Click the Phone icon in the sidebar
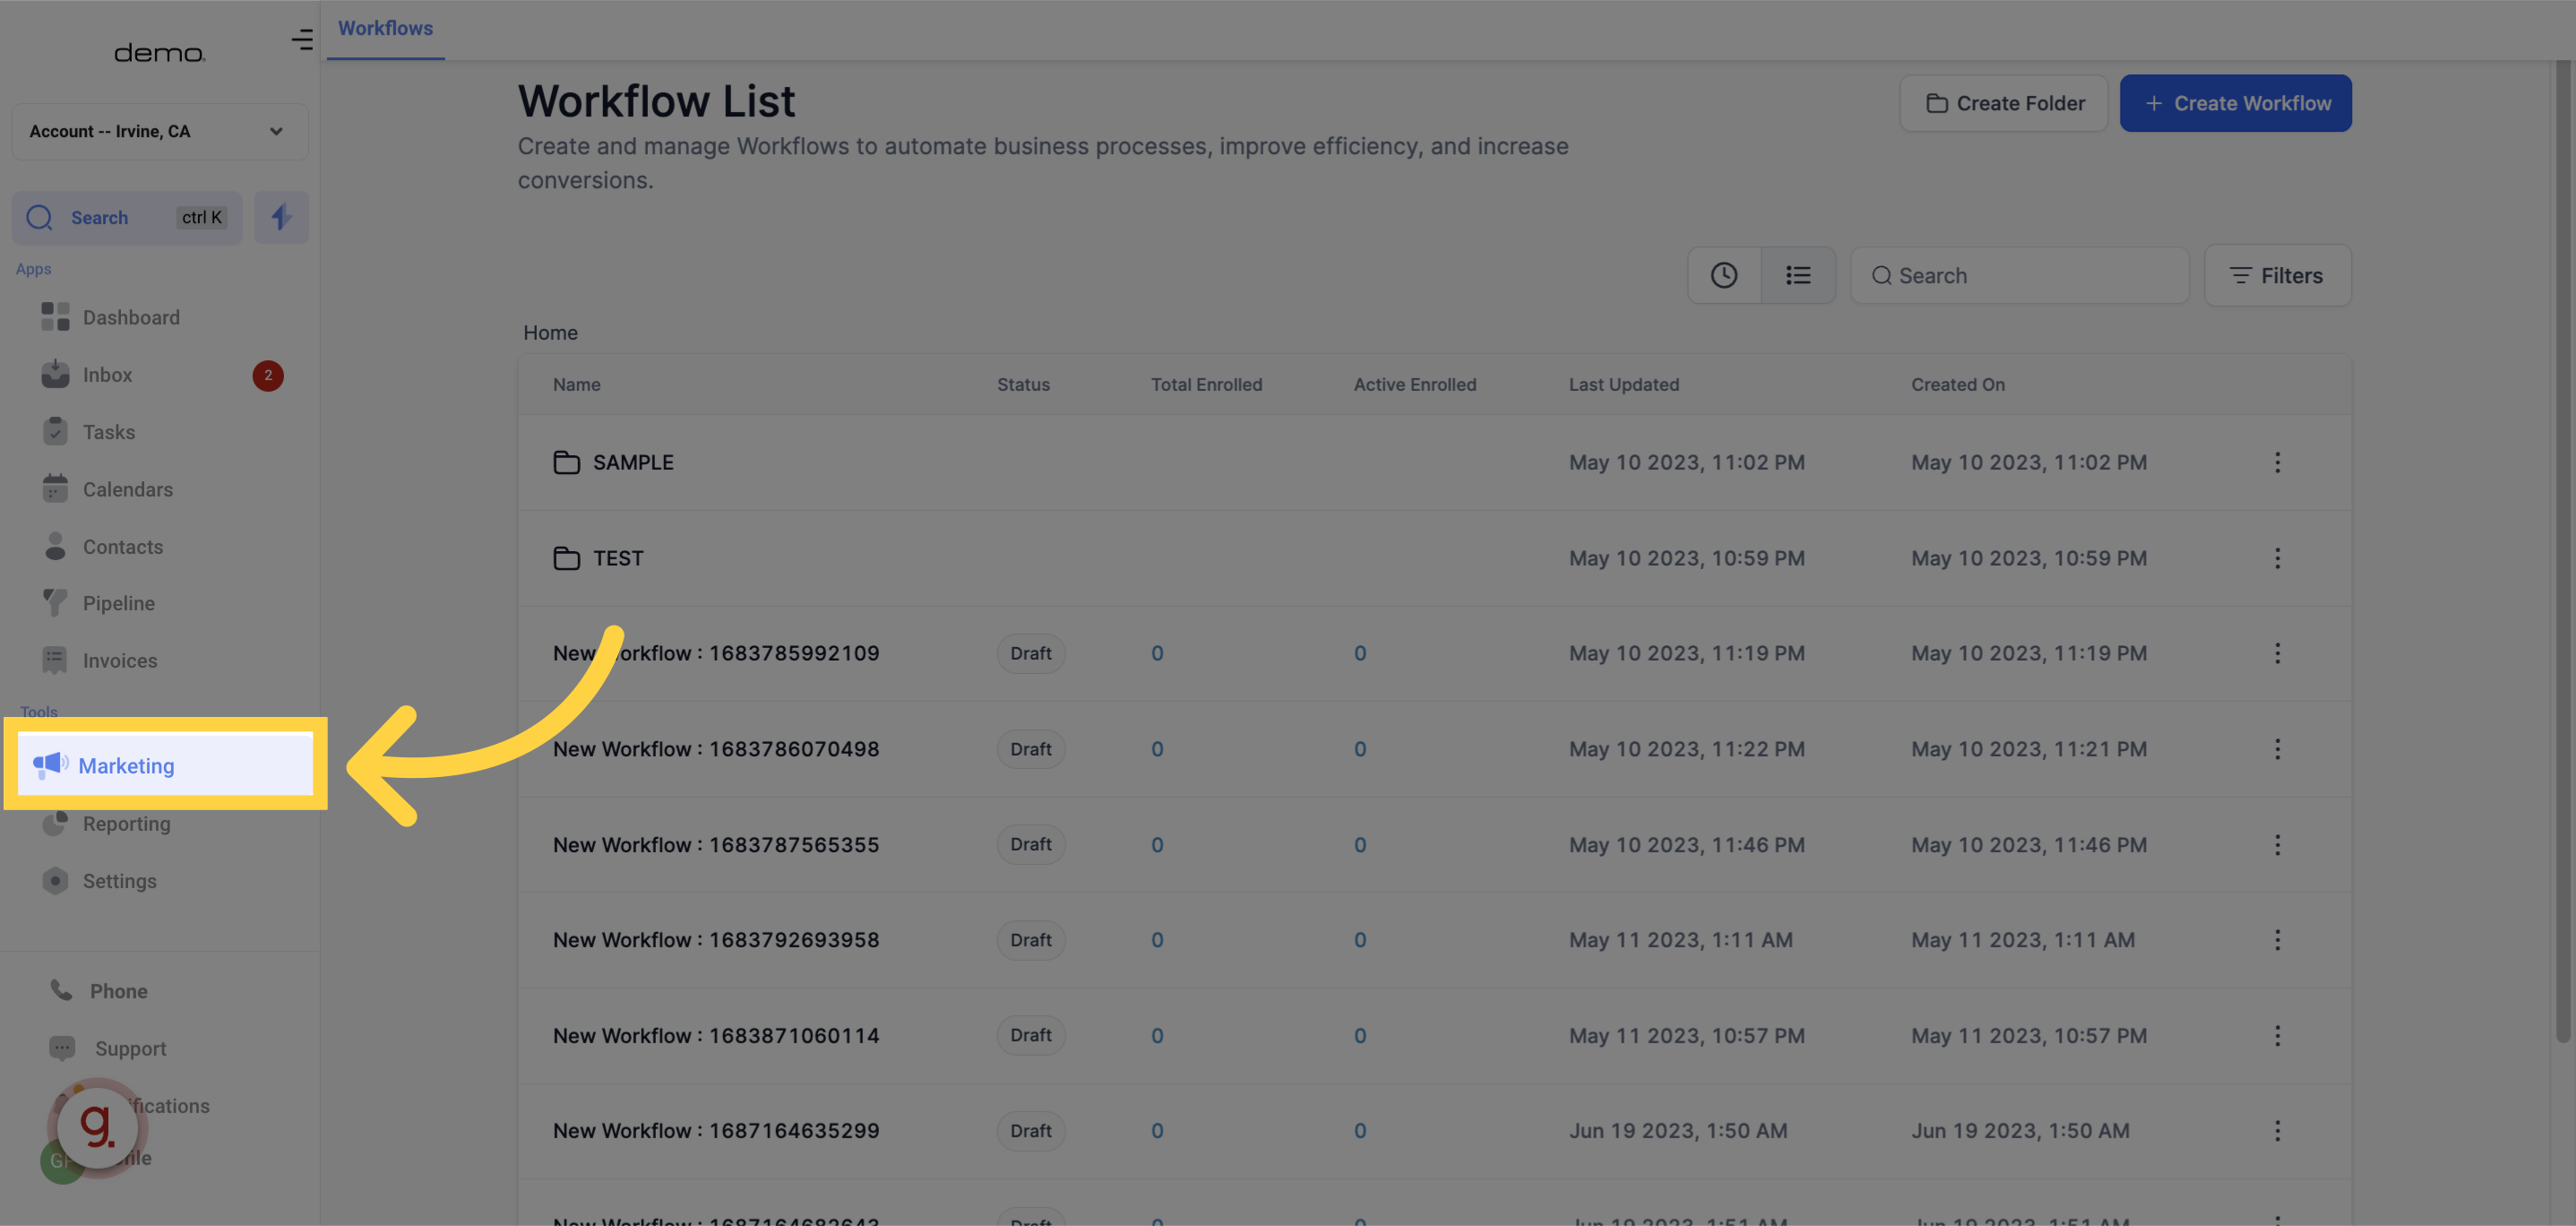The height and width of the screenshot is (1226, 2576). click(62, 990)
